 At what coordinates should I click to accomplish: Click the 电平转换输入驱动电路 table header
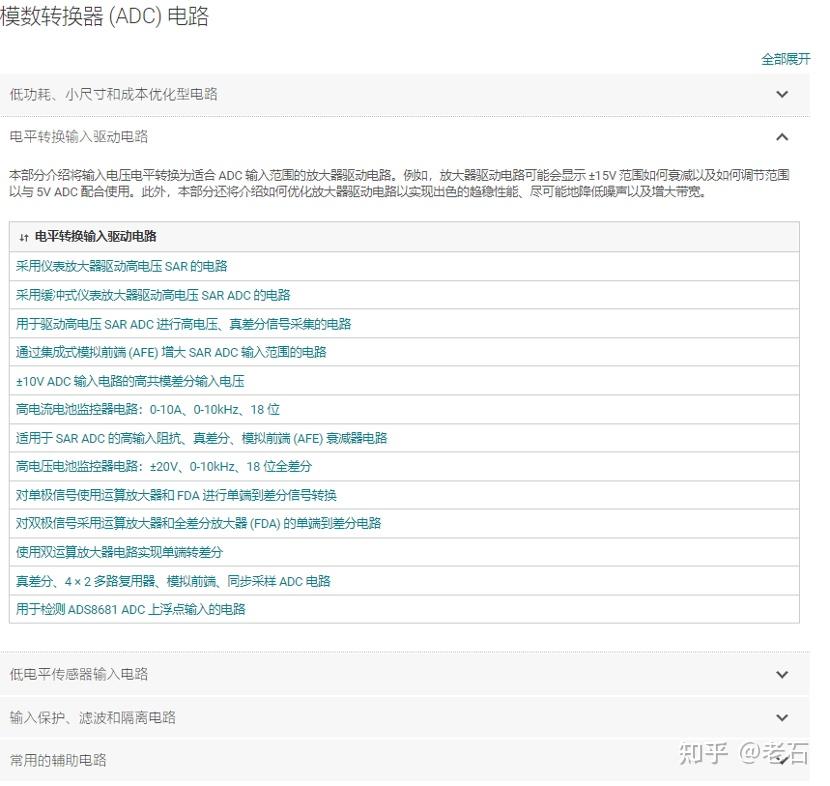(95, 237)
